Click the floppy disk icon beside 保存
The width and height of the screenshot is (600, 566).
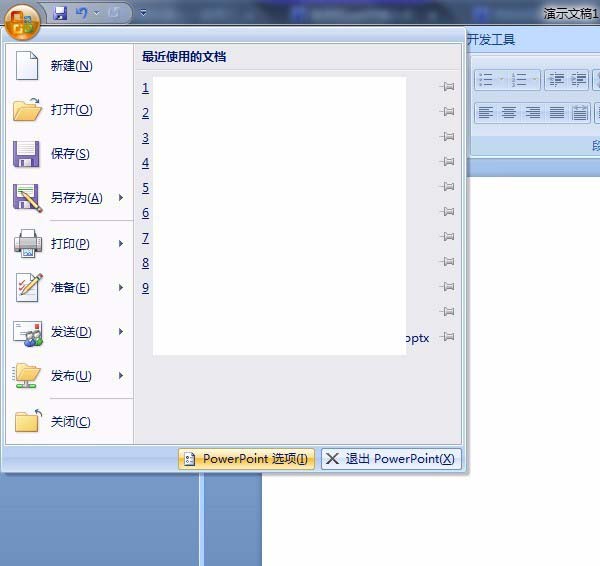point(26,154)
